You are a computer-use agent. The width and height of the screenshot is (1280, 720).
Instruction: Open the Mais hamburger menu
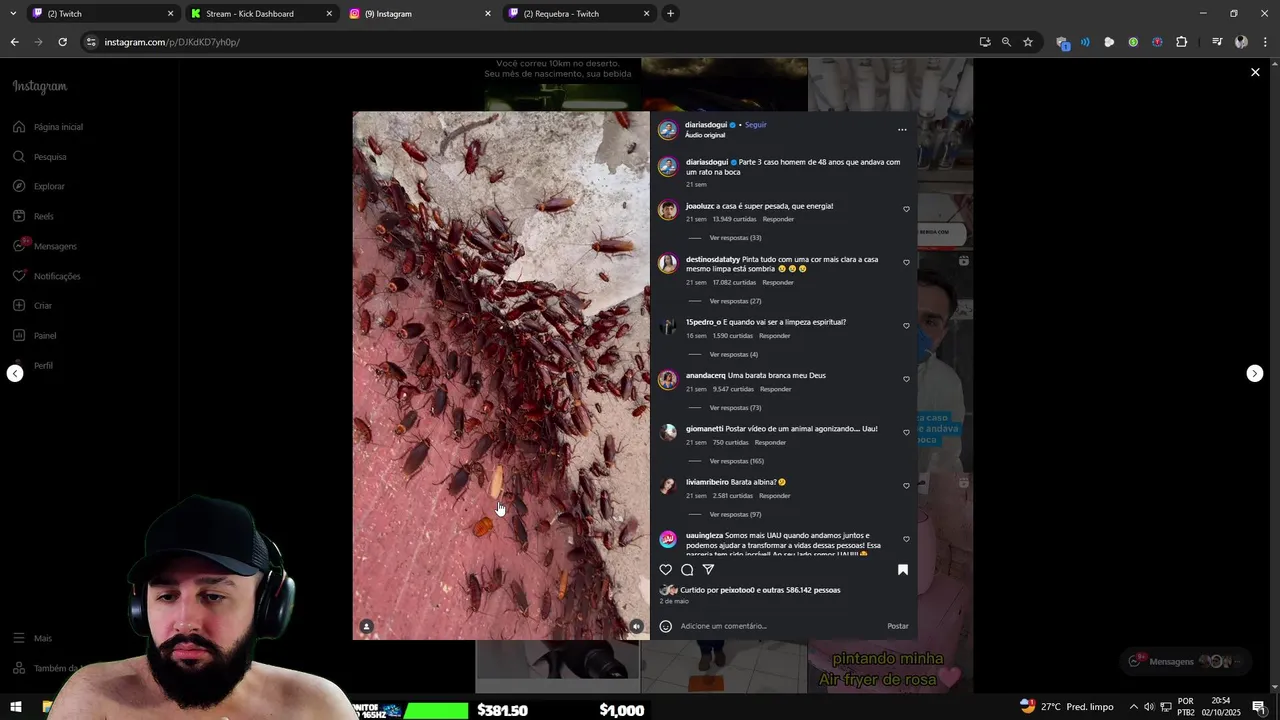(x=32, y=638)
